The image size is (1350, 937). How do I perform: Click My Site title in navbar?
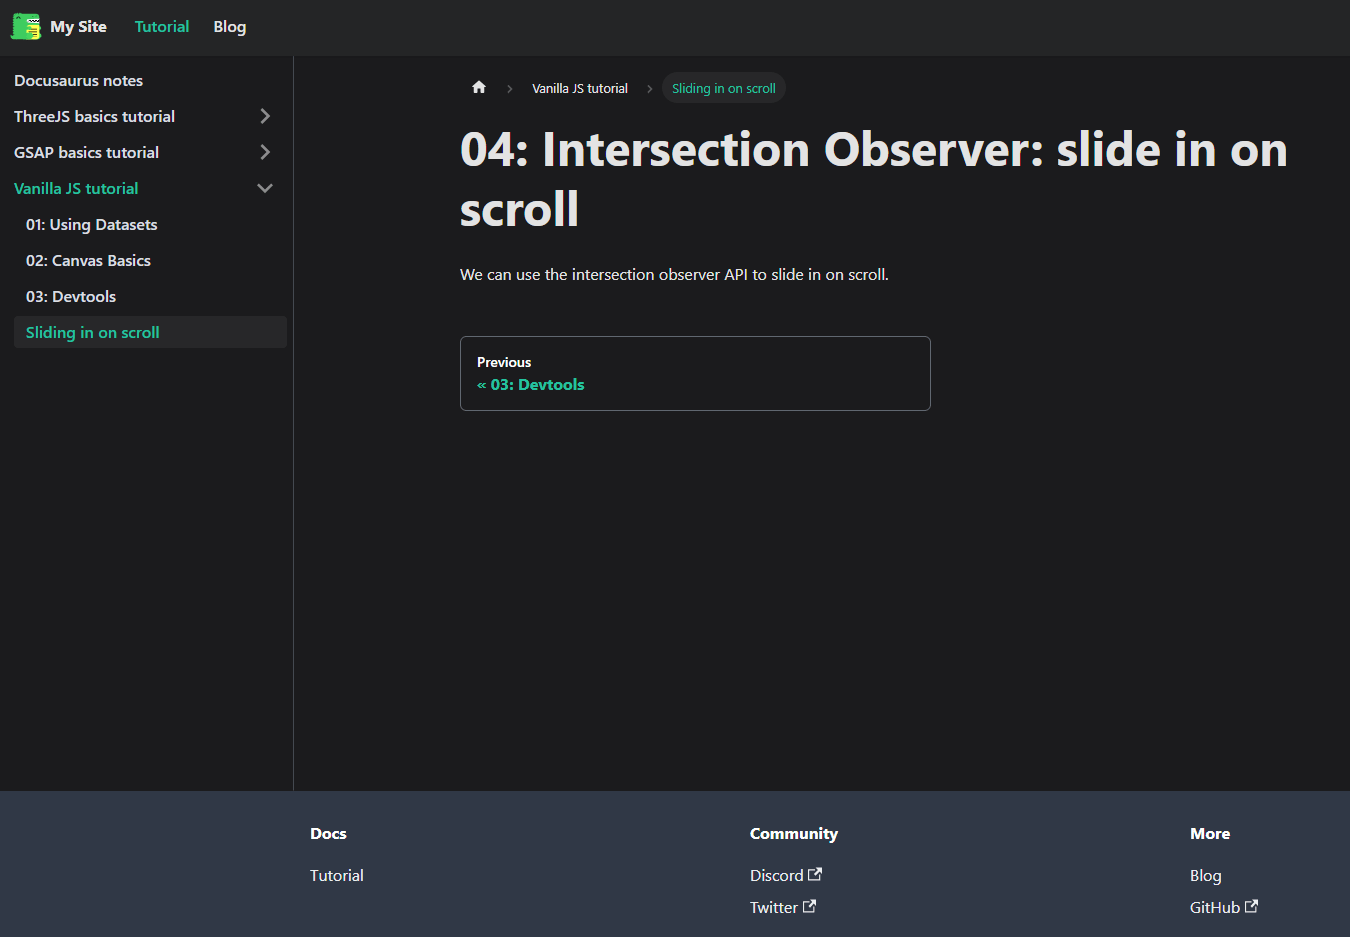[x=79, y=27]
